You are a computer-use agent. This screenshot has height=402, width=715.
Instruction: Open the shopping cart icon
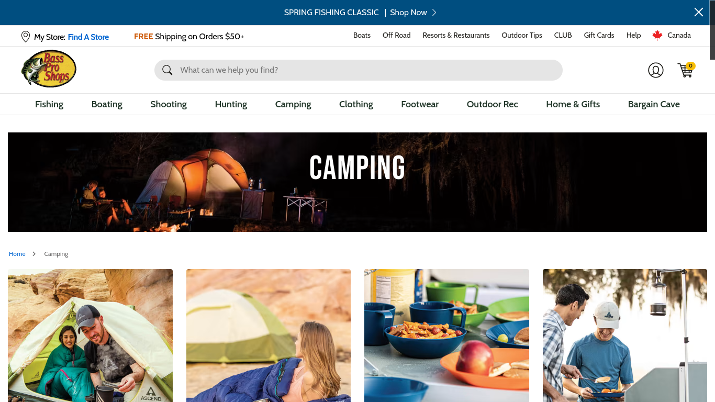tap(685, 70)
